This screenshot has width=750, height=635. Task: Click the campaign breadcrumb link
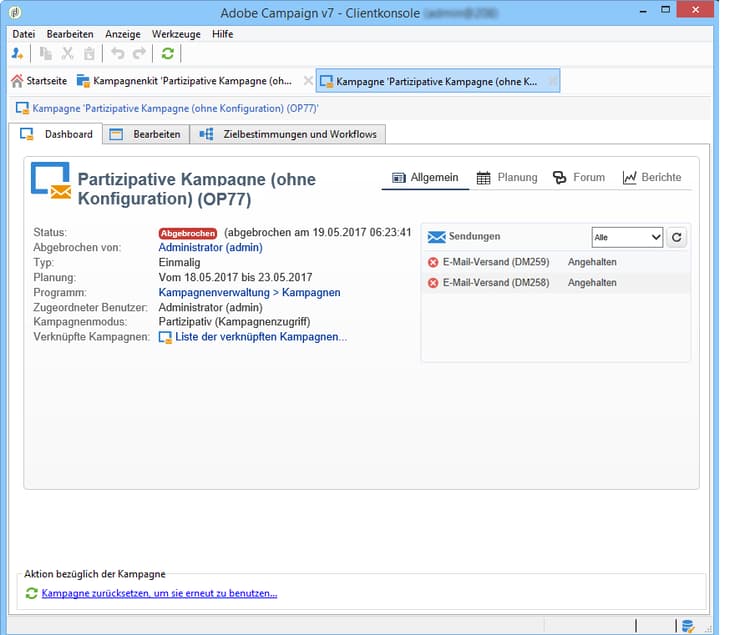pos(175,109)
